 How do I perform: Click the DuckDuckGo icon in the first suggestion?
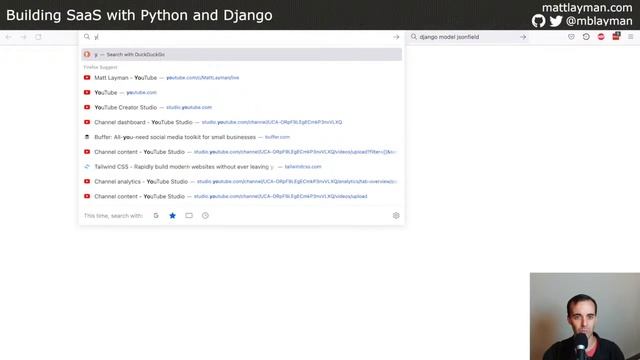[x=87, y=54]
